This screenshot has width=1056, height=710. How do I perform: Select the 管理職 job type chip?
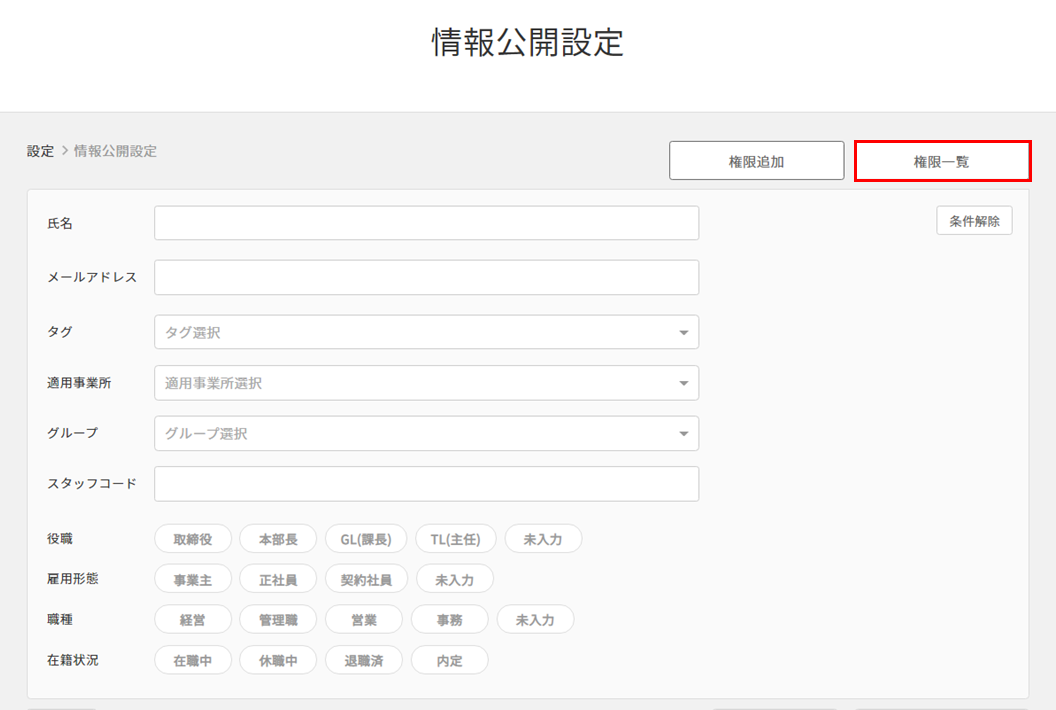pyautogui.click(x=278, y=620)
